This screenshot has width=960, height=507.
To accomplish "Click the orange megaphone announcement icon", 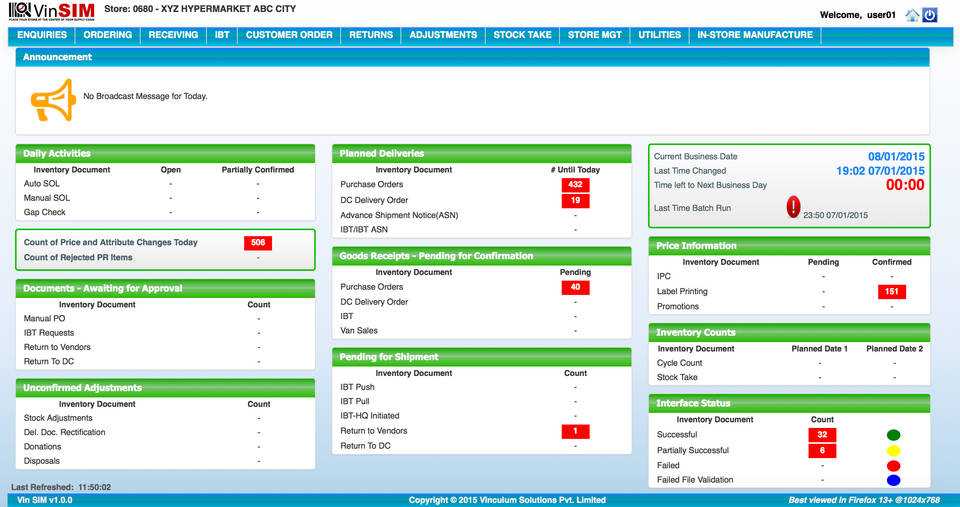I will coord(53,98).
